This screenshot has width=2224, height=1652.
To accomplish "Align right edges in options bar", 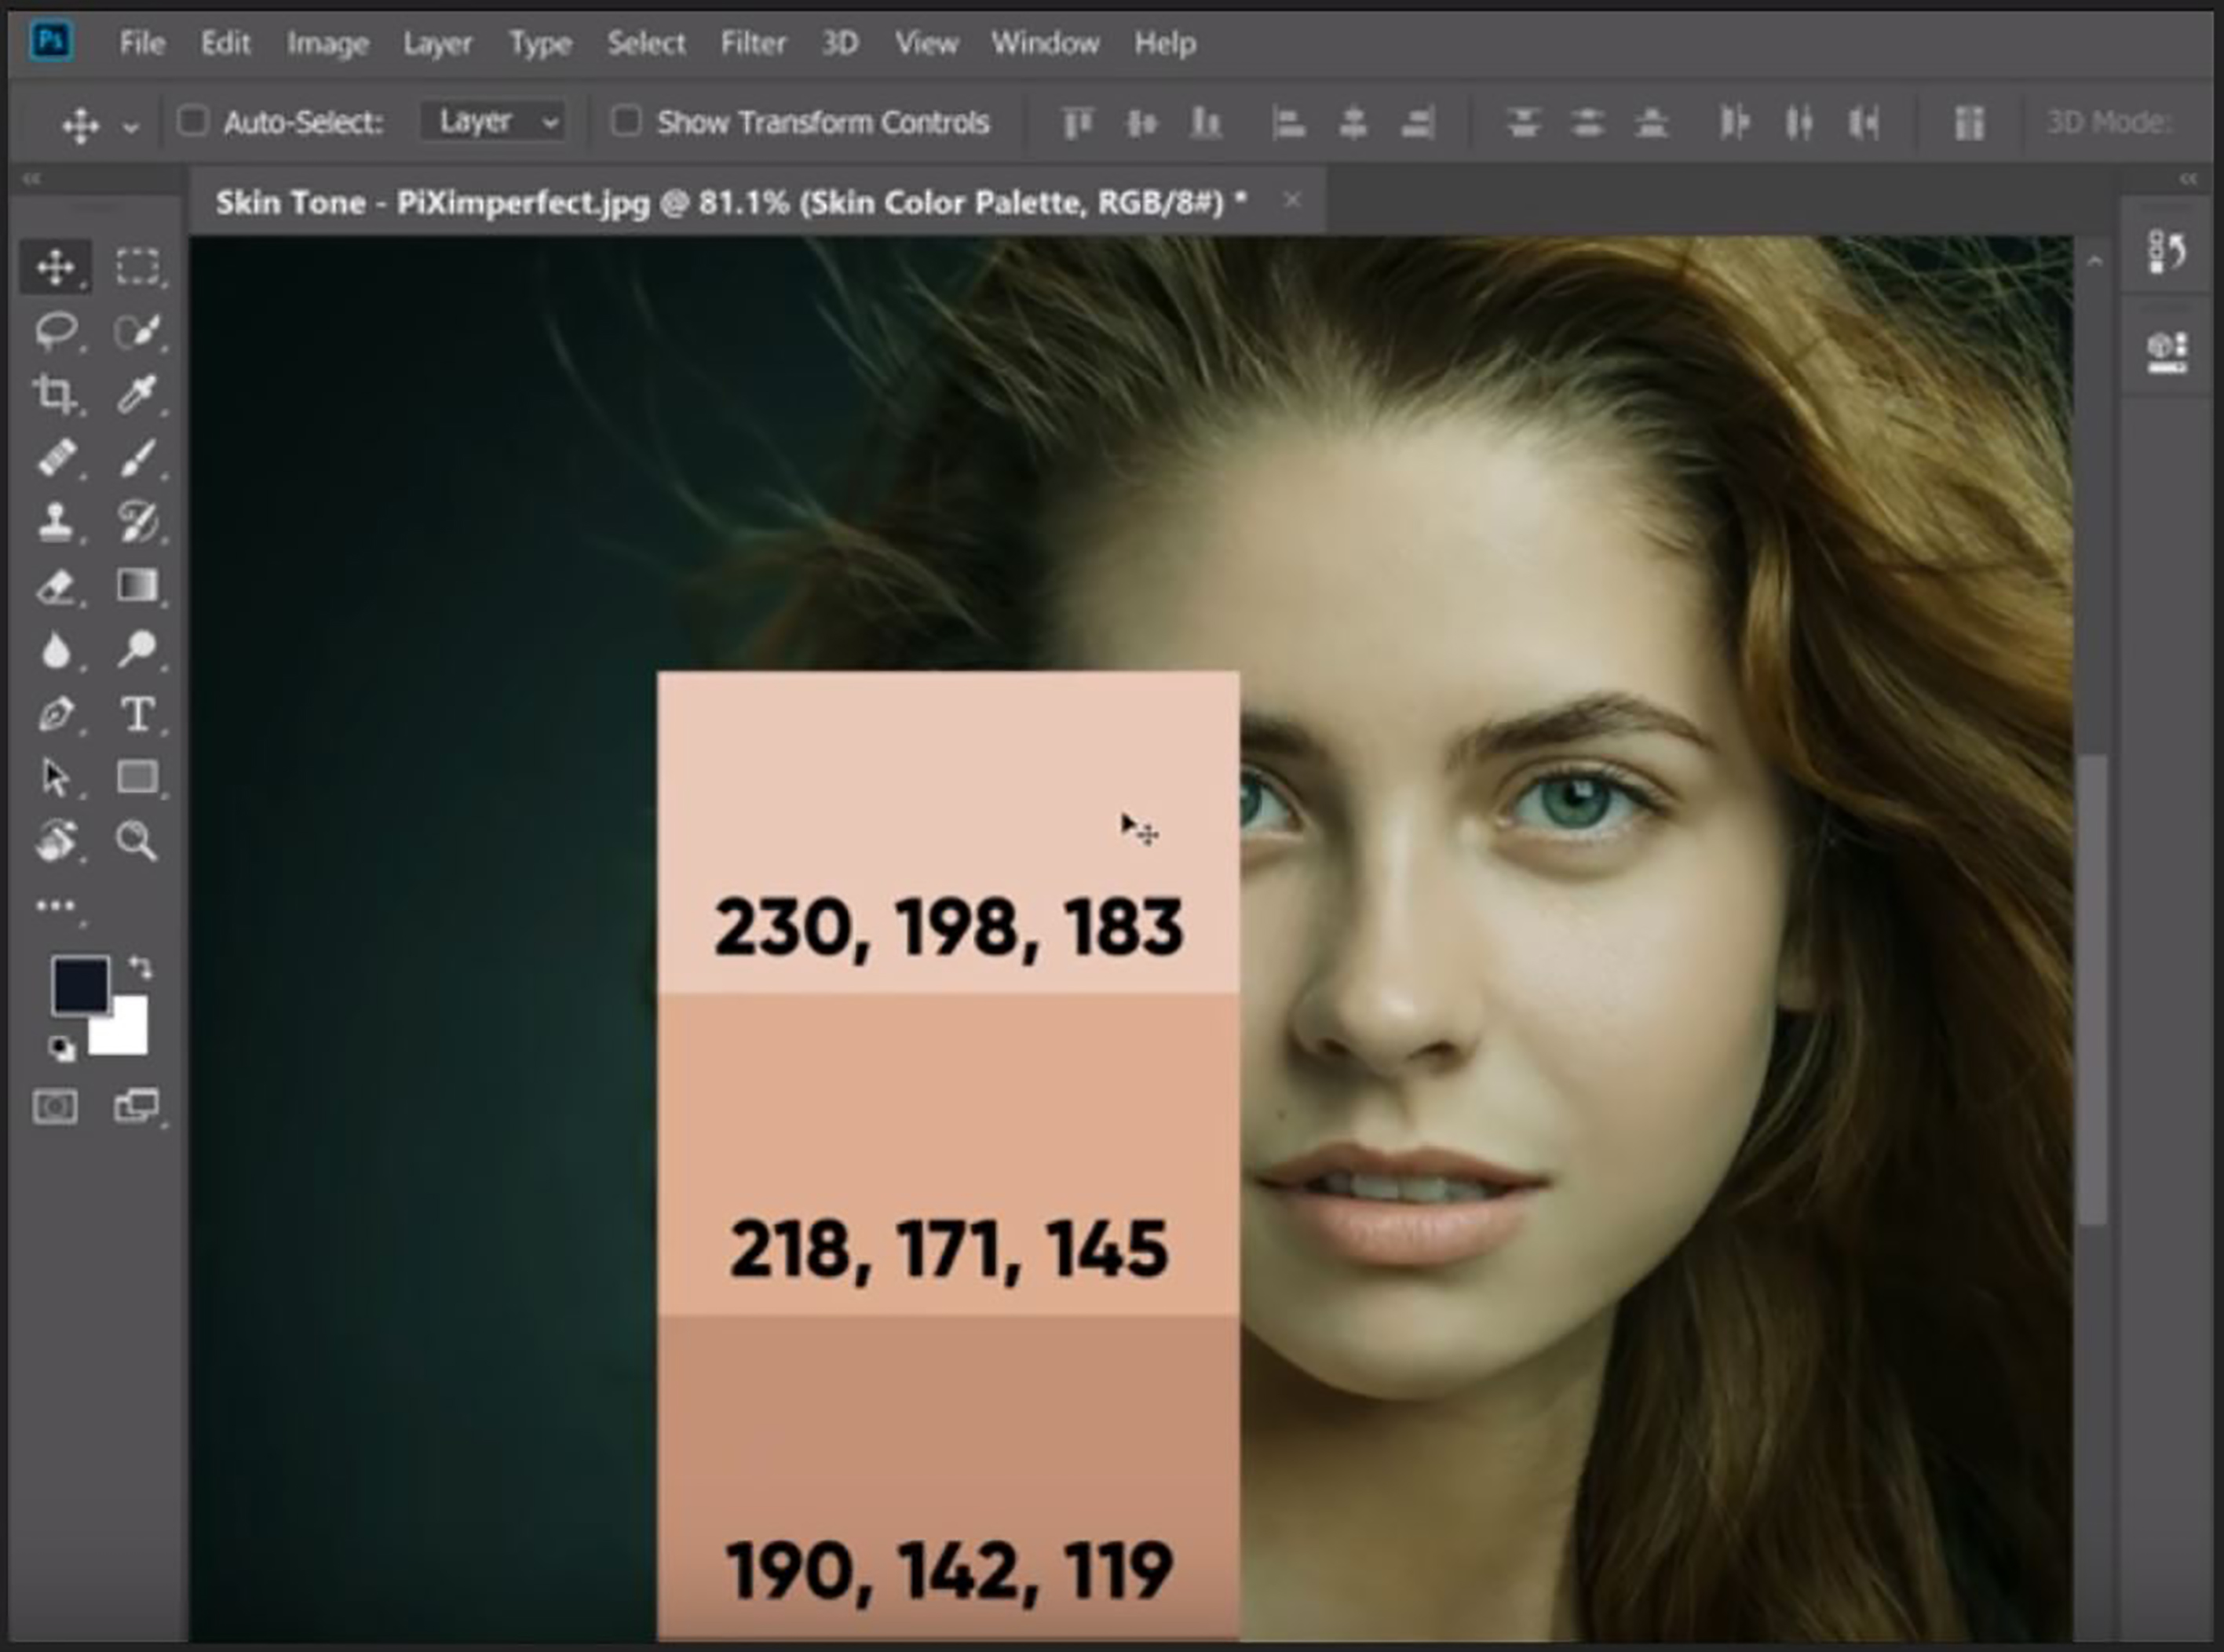I will (1418, 123).
